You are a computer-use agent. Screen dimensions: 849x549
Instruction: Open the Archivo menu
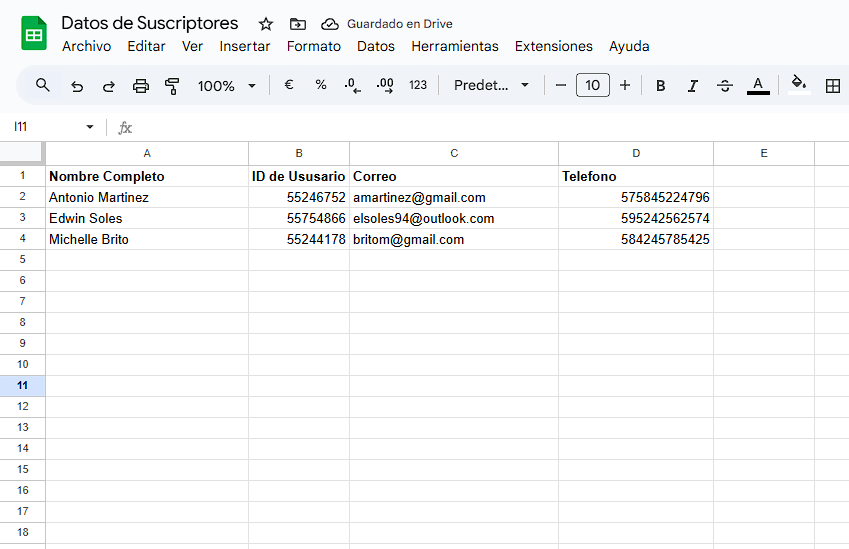pyautogui.click(x=87, y=47)
